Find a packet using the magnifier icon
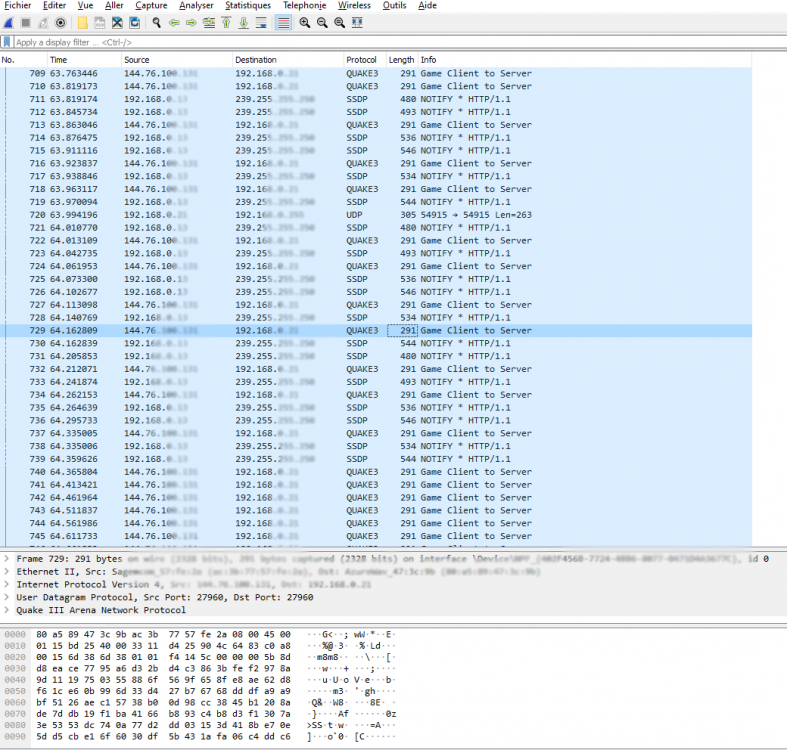Screen dimensions: 787x750 point(157,23)
